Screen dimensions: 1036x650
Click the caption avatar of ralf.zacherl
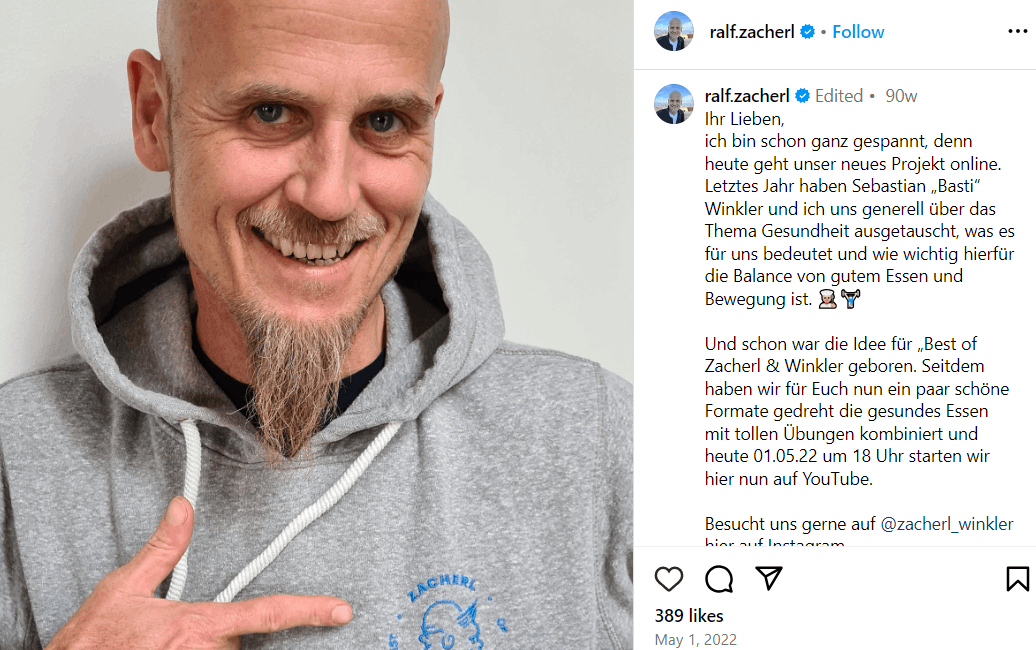point(674,104)
